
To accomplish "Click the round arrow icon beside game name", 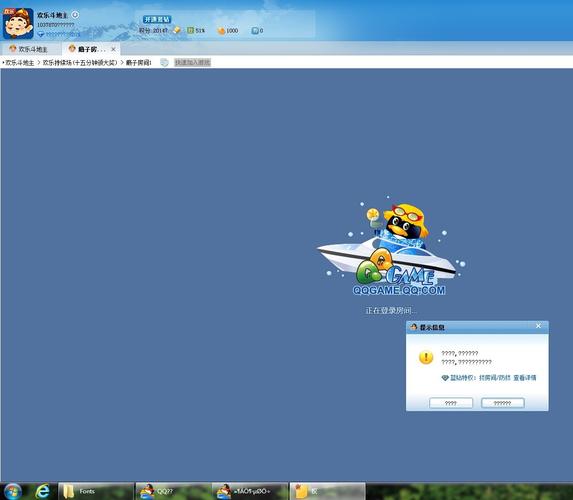I will (x=75, y=15).
